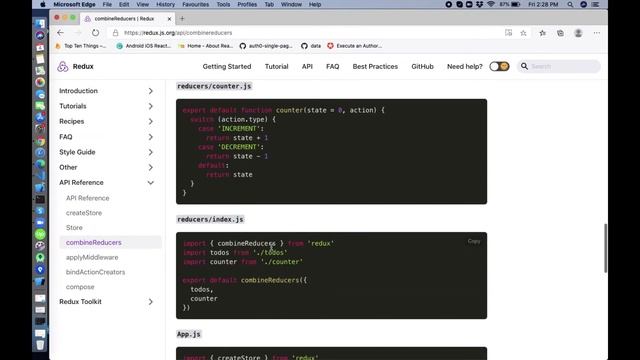Open the 'Execute an Author...' bookmark
Viewport: 640px width, 360px height.
click(x=354, y=46)
